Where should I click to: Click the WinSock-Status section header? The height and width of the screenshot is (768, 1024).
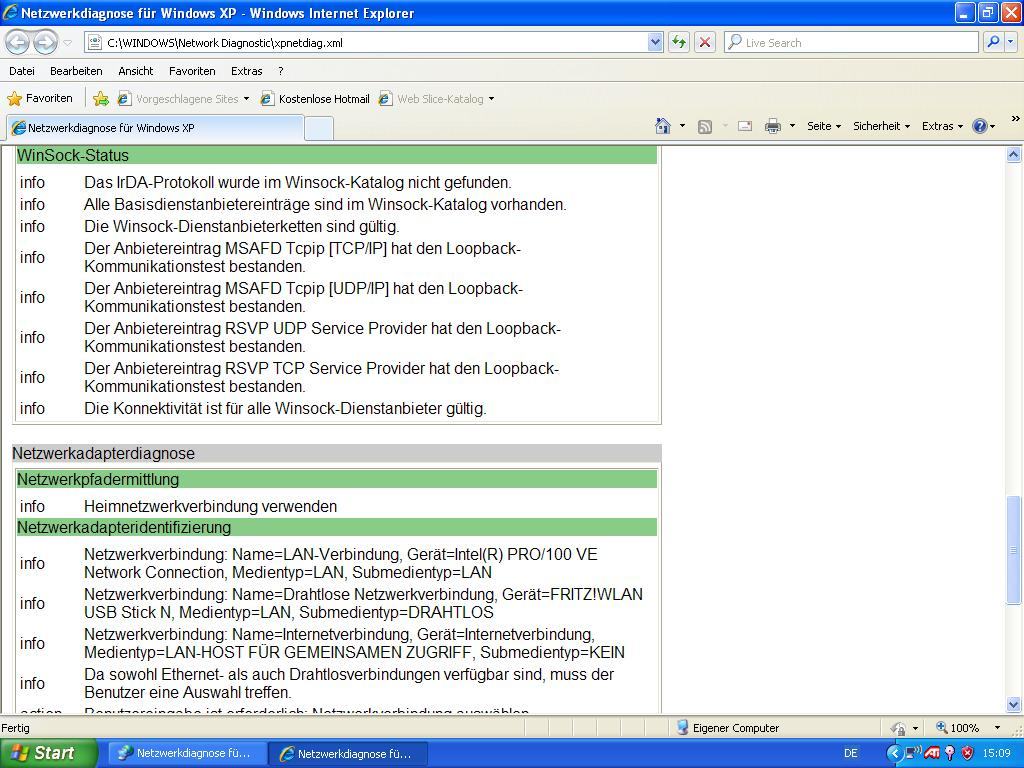(336, 155)
